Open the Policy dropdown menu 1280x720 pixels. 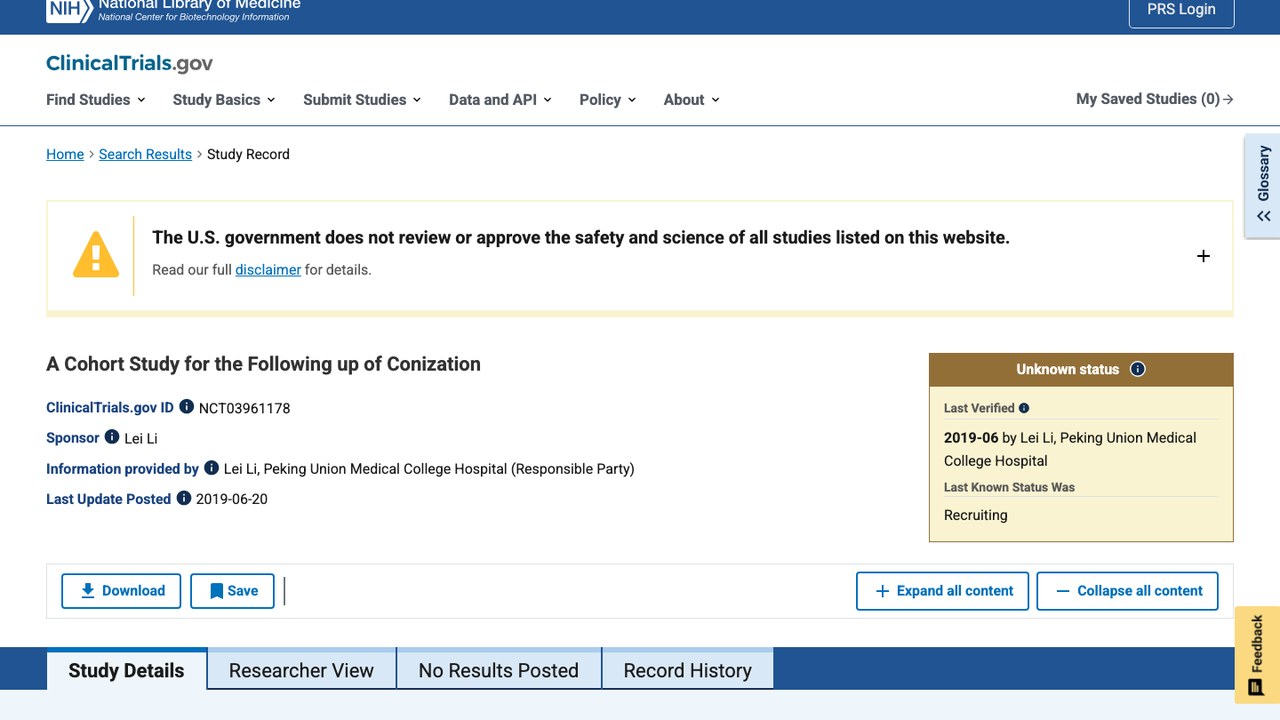point(608,99)
